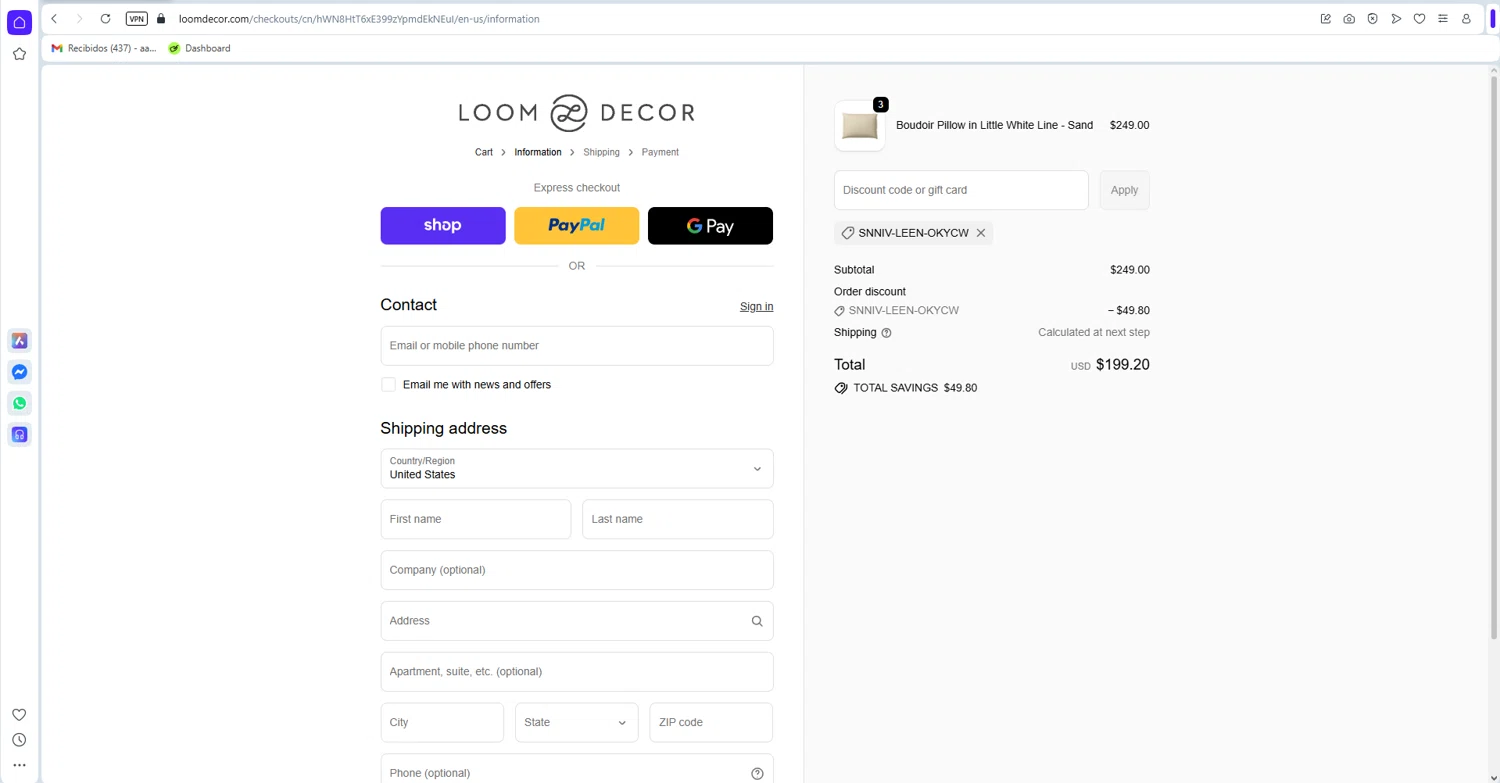Open the ad blocker shield icon
Screen dimensions: 1500x783
tap(1373, 19)
